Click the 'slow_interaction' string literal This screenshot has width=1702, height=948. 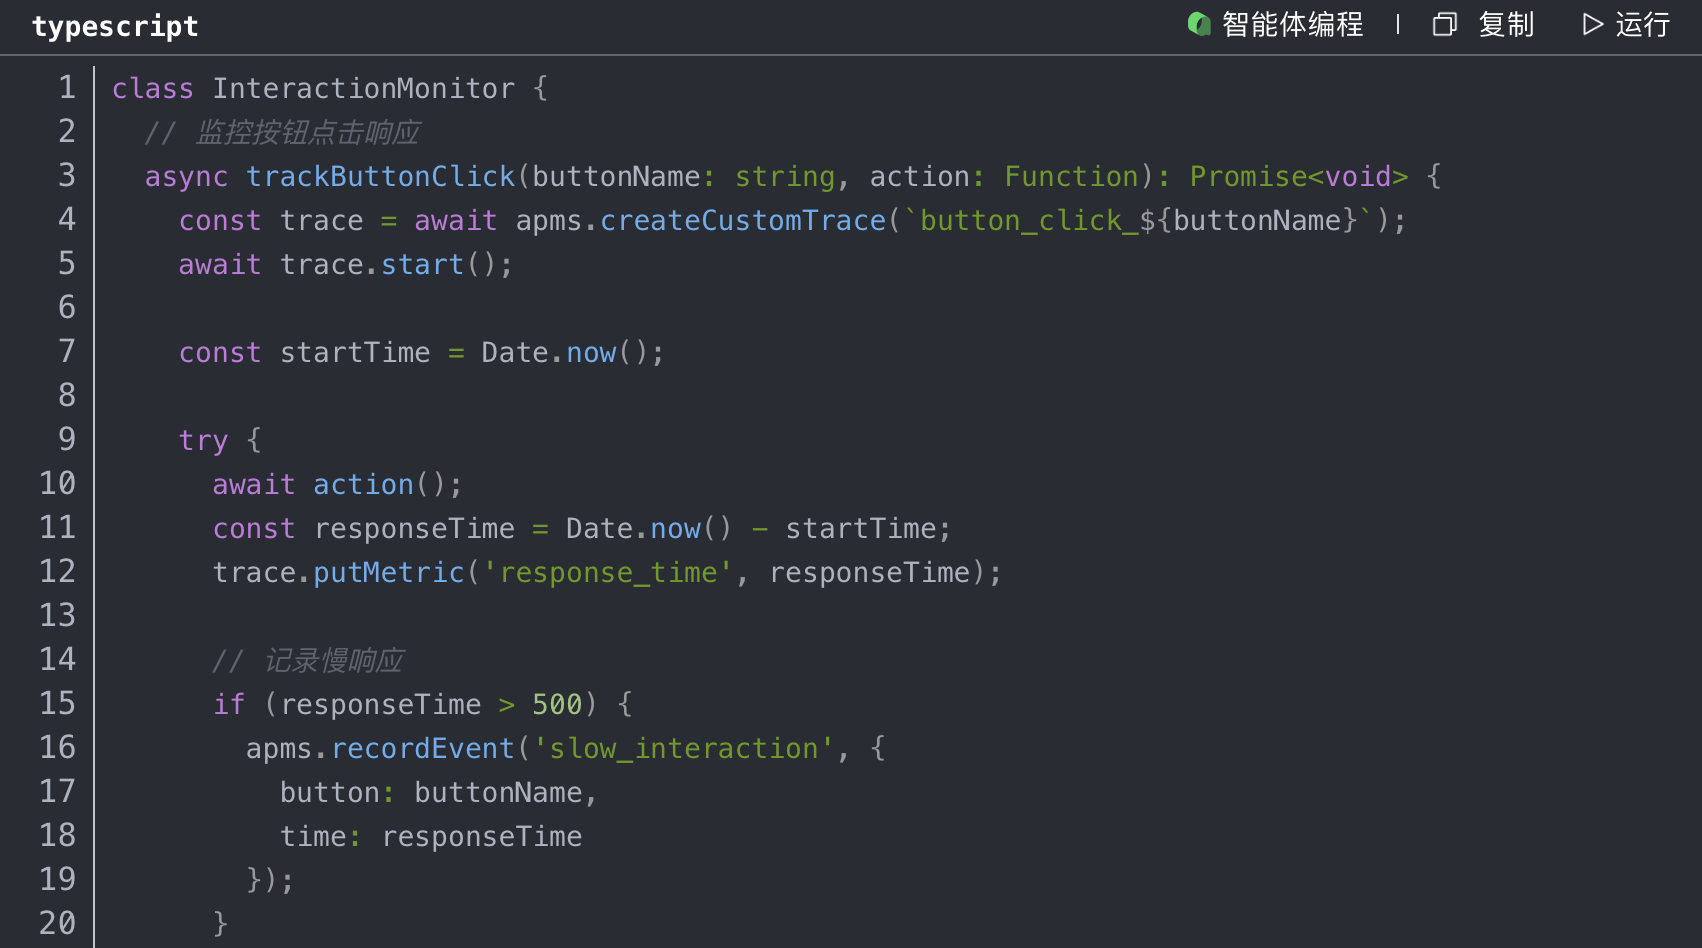(x=684, y=748)
